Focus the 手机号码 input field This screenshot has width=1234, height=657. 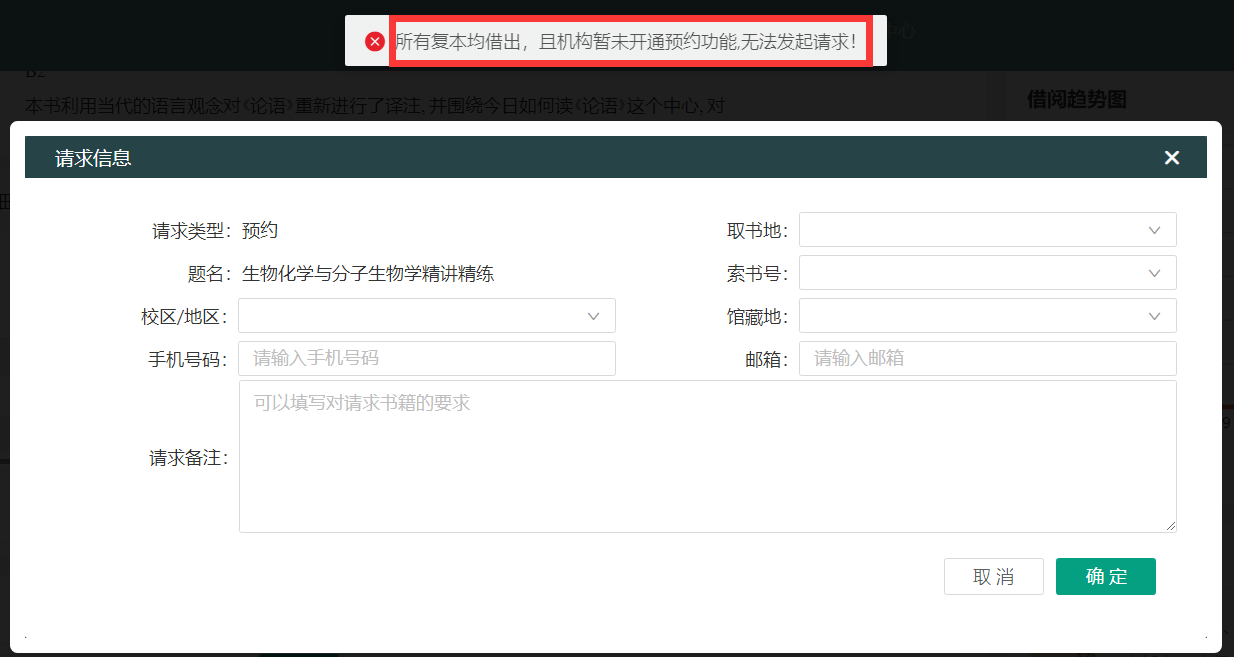427,358
